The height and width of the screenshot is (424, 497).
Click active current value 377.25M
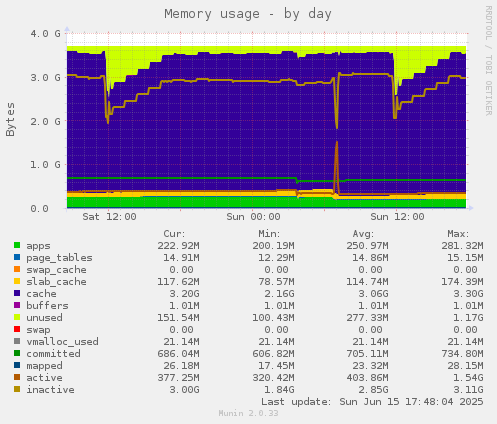pyautogui.click(x=178, y=378)
